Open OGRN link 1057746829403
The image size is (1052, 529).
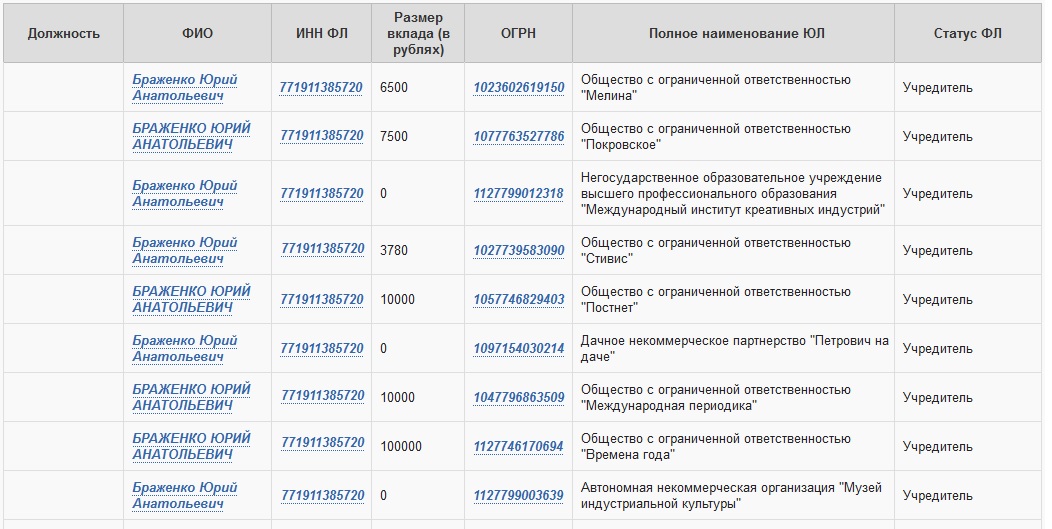(518, 300)
